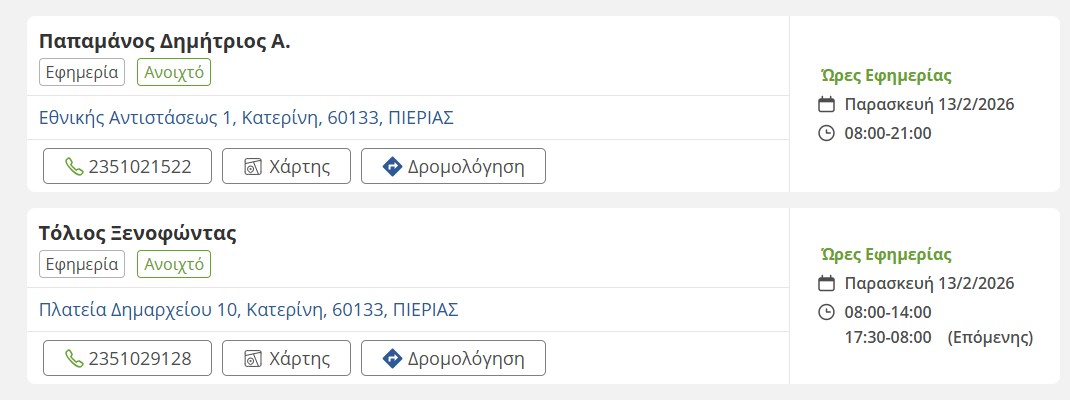Click Εφημερία tag under Τόλιος Ξενοφώντας
The height and width of the screenshot is (400, 1070).
point(82,265)
